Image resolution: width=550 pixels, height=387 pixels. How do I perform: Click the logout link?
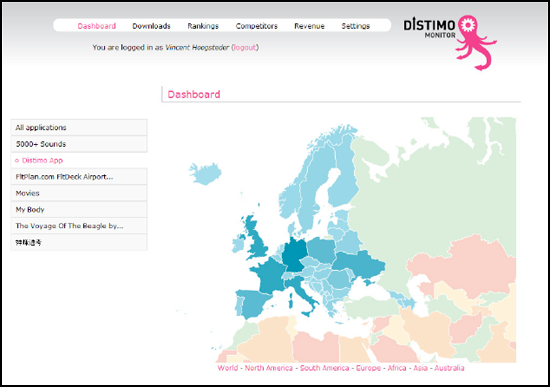coord(245,47)
